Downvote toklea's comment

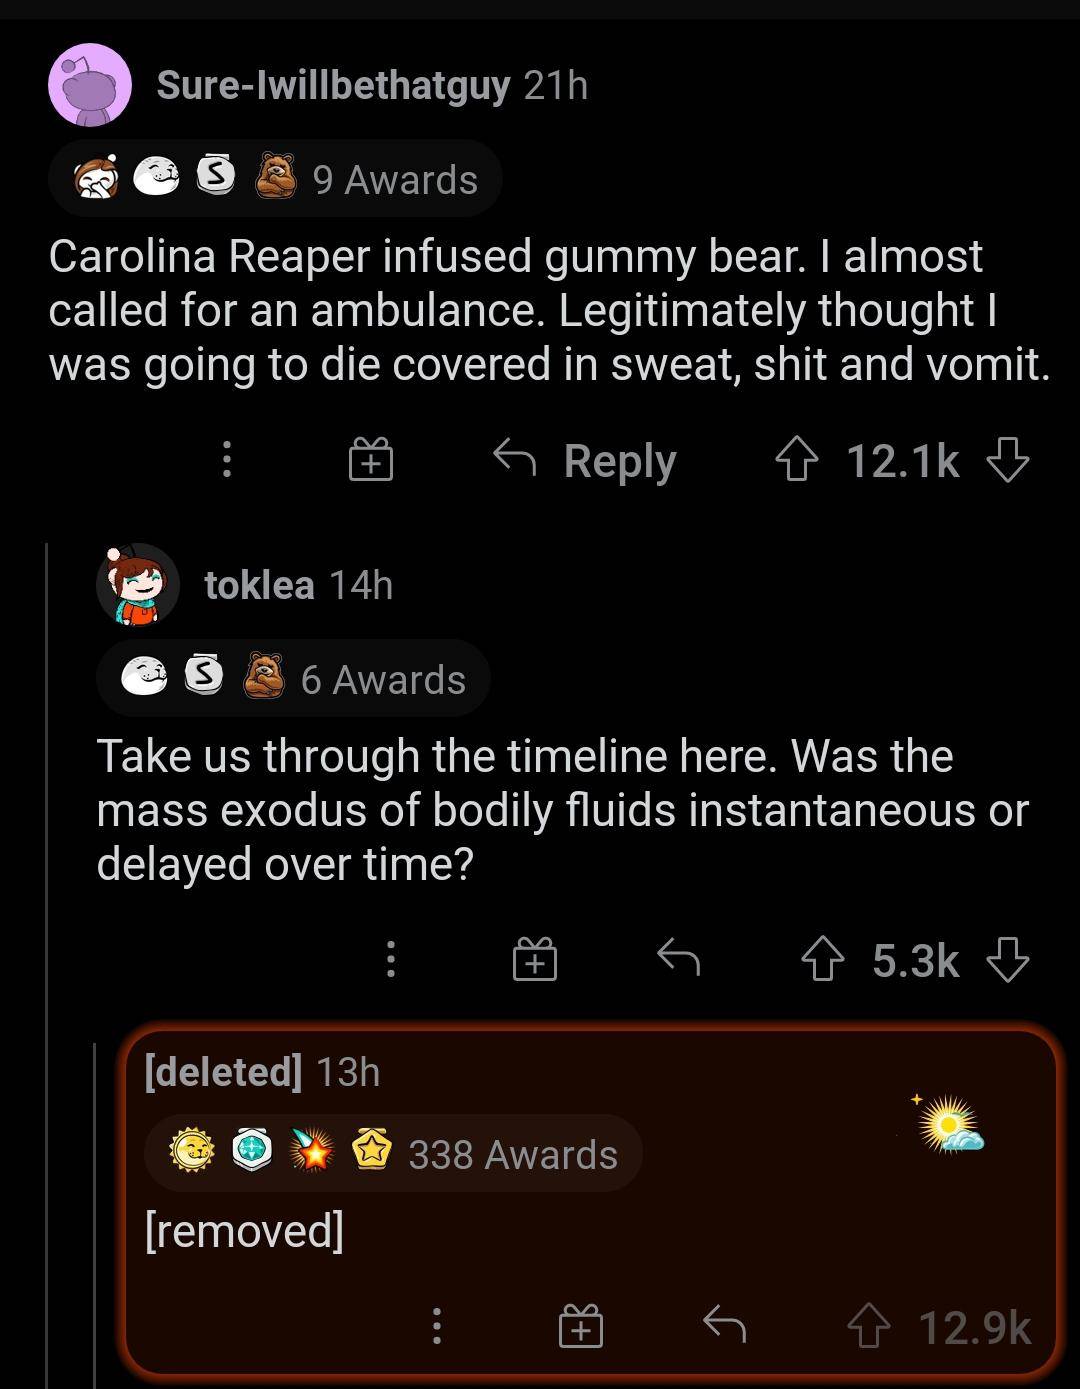pos(1007,961)
